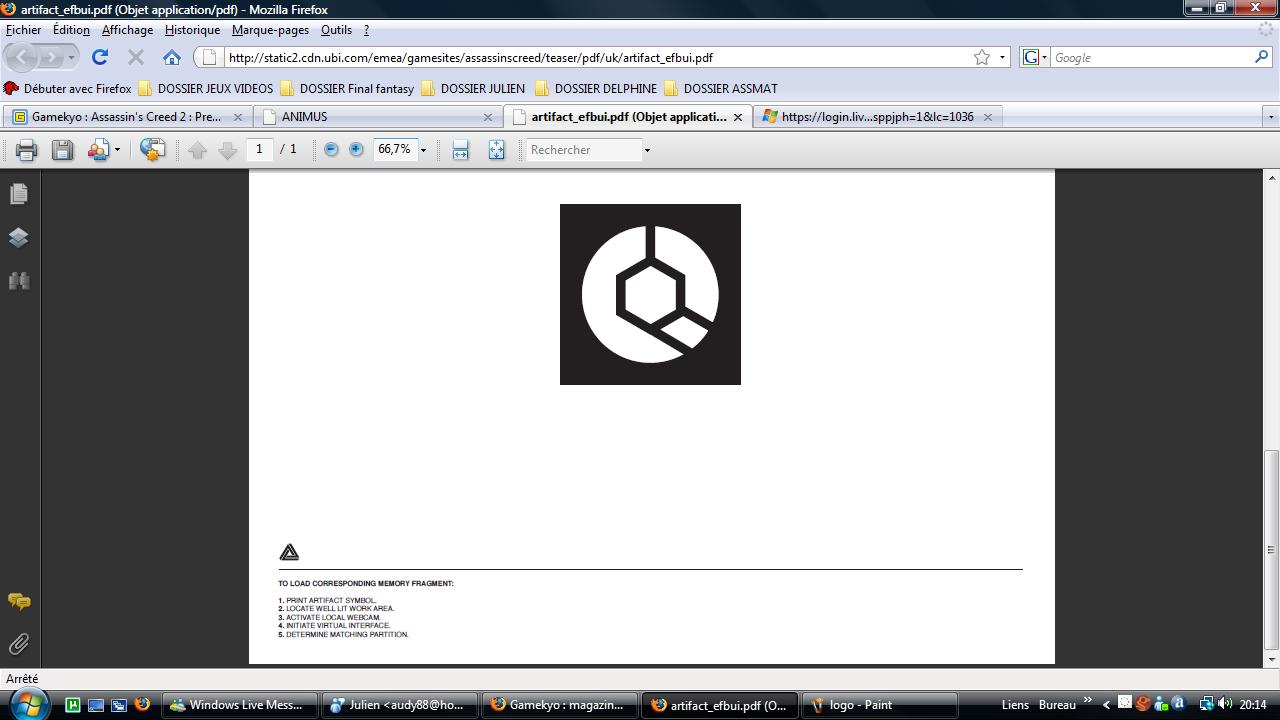Open DOSSIER DELPHINE bookmark folder
Screen dimensions: 1280x720
(596, 88)
